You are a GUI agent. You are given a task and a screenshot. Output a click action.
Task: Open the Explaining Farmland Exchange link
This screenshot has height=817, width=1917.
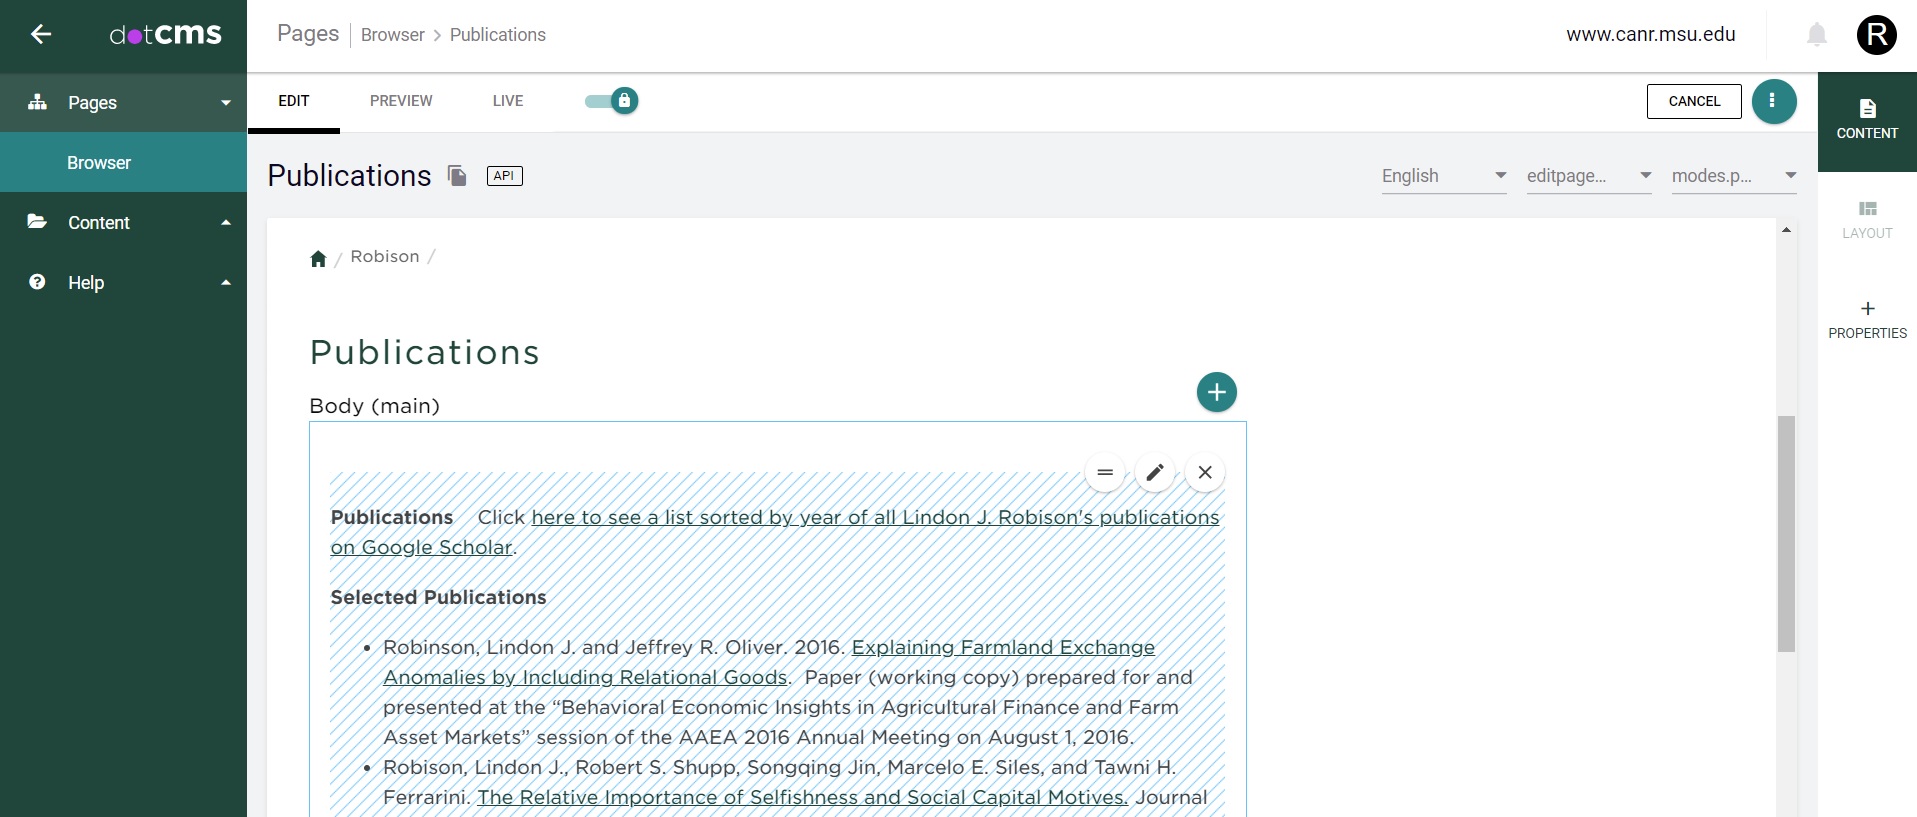click(1002, 647)
